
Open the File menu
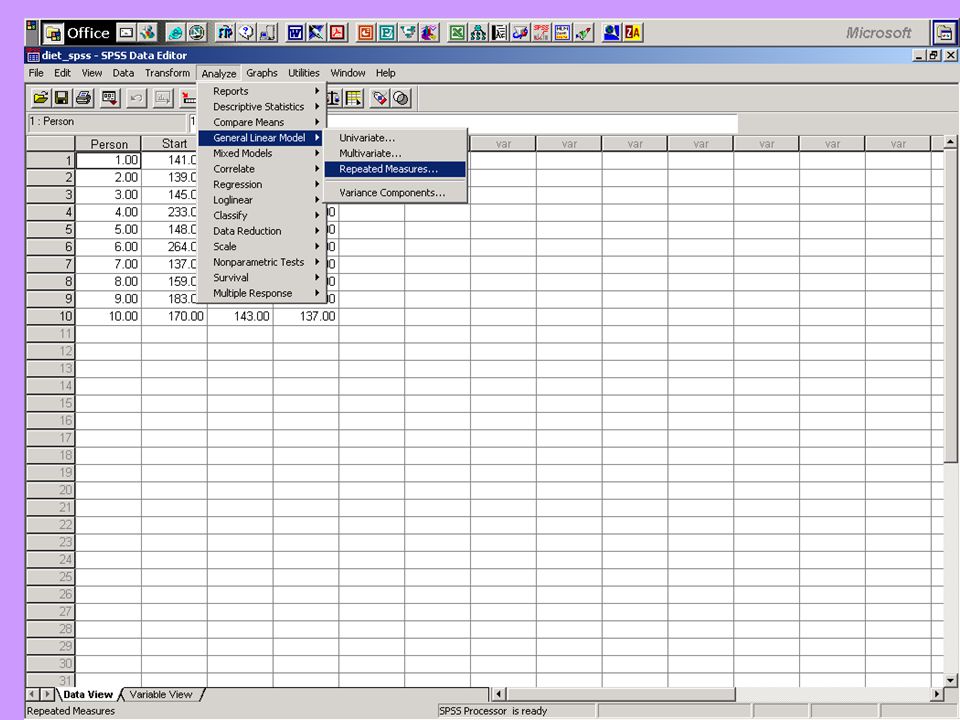coord(36,73)
